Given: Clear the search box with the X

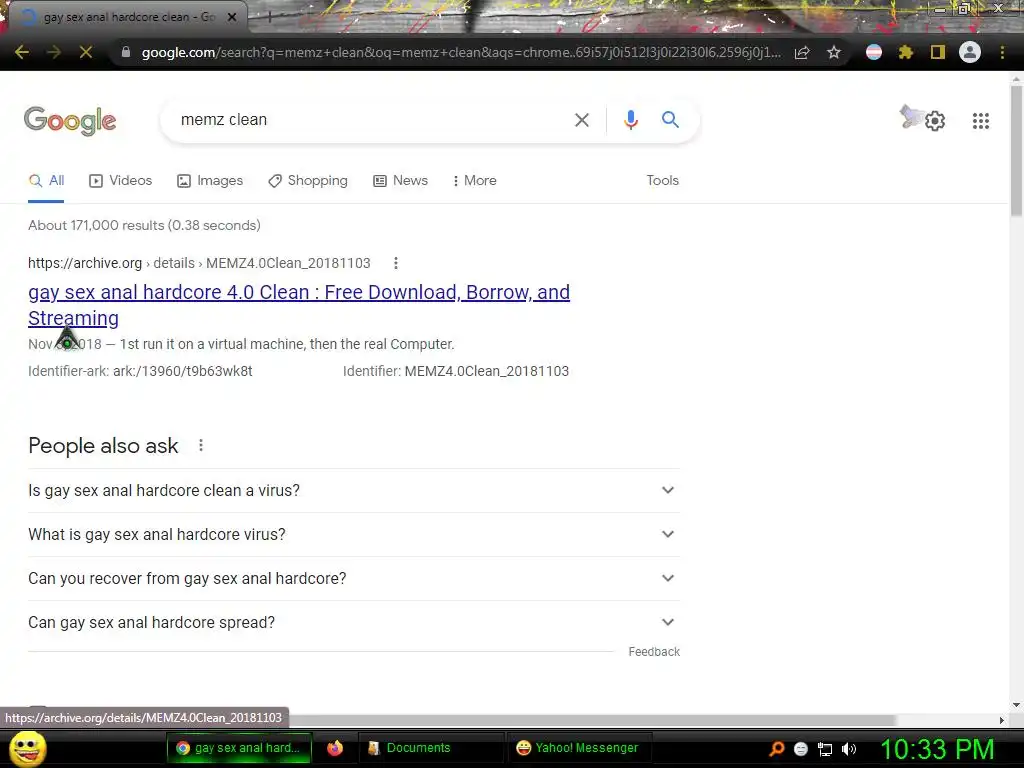Looking at the screenshot, I should (582, 120).
